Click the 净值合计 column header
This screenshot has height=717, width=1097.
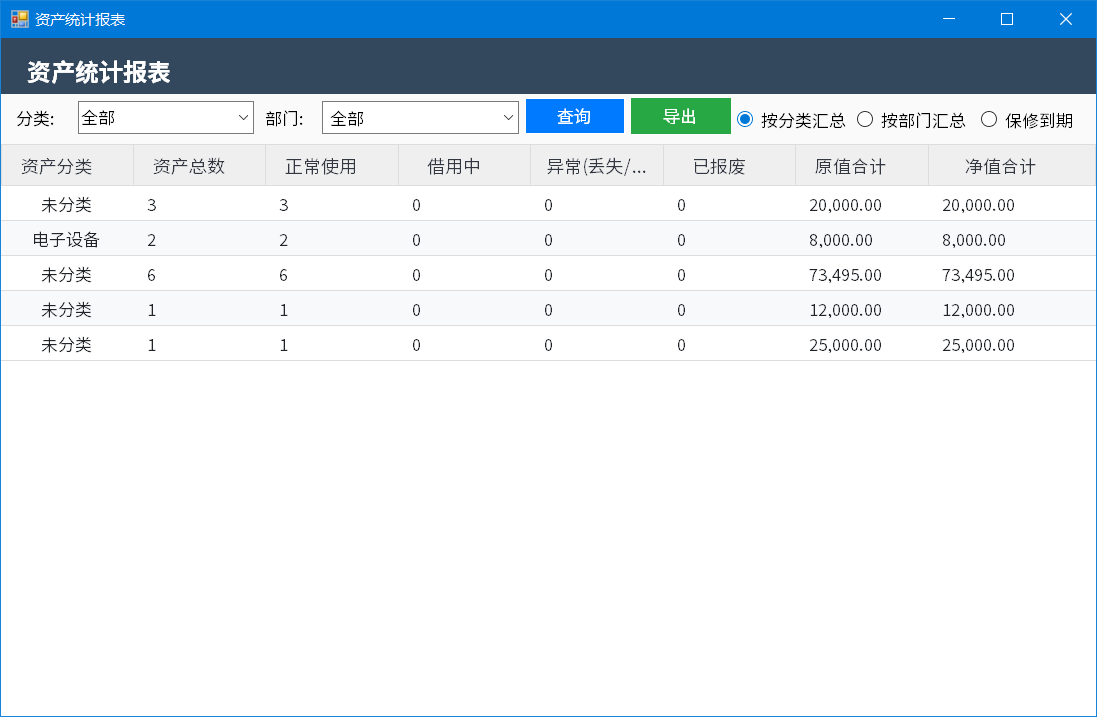click(x=1012, y=166)
